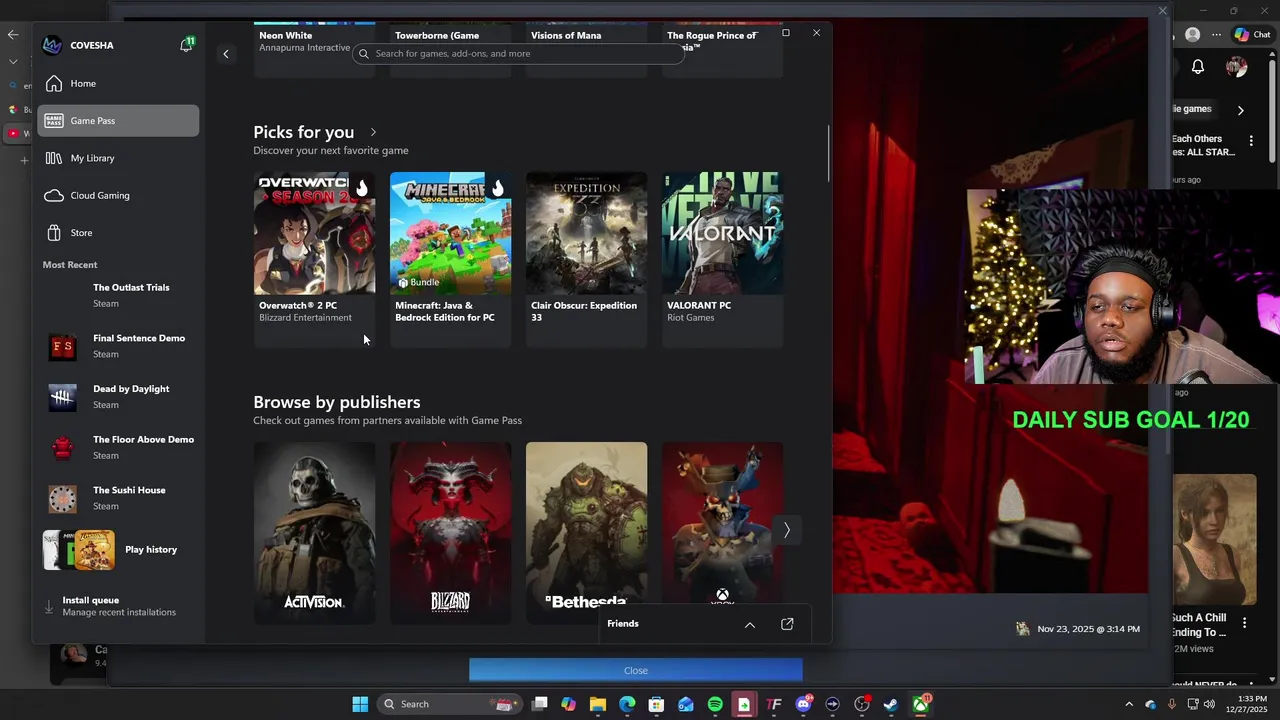Open Play history

click(x=120, y=550)
